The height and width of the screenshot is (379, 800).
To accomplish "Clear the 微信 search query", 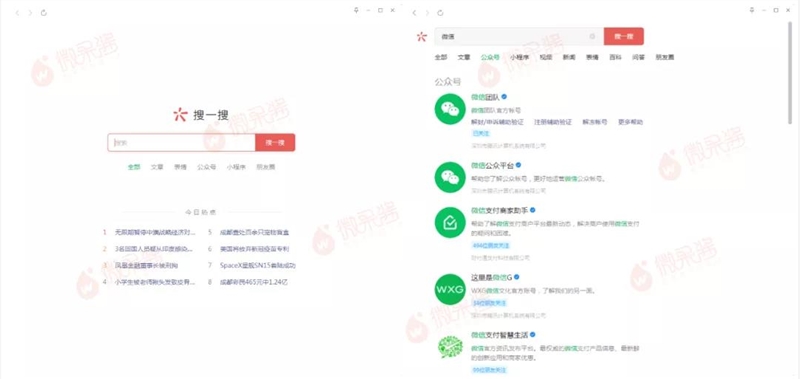I will coord(592,36).
